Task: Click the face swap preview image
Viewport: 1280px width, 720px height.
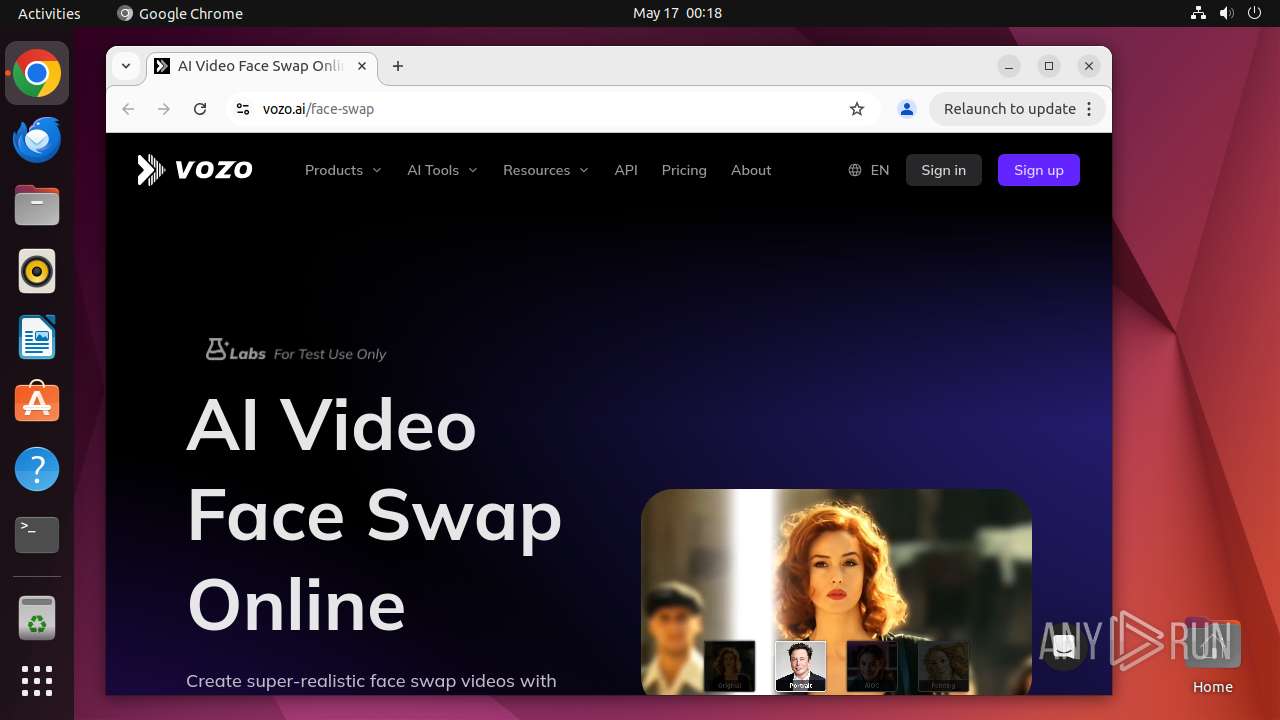Action: tap(836, 590)
